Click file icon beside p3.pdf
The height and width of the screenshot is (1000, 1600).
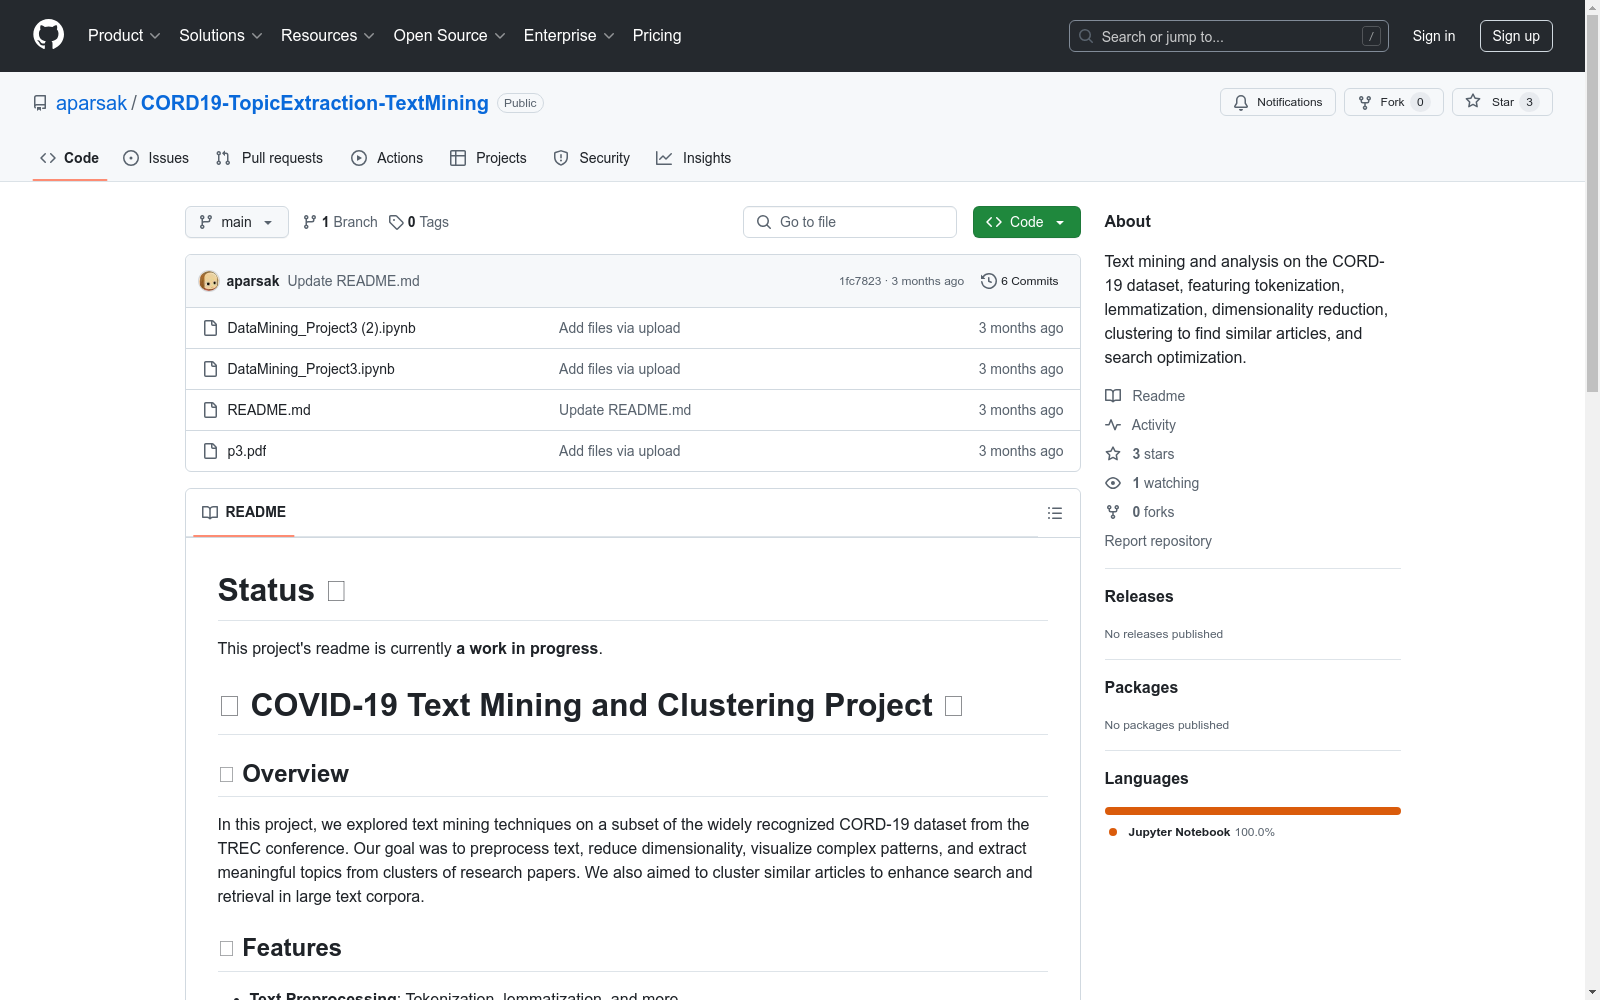click(x=210, y=451)
